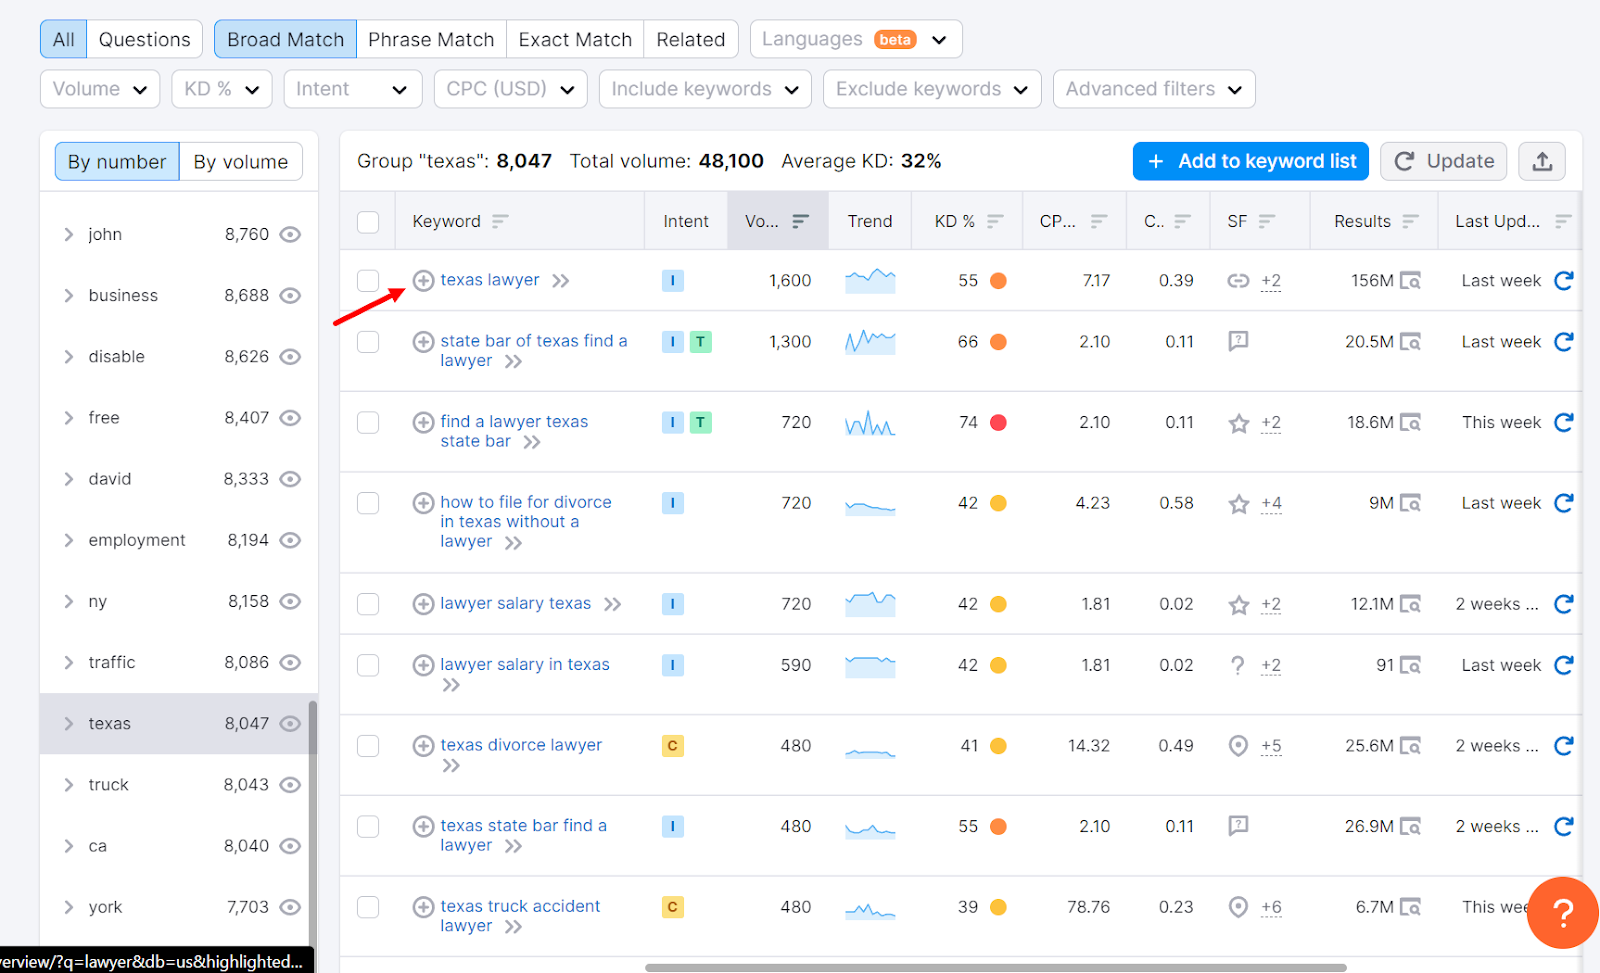
Task: Open Include keywords dropdown
Action: (x=705, y=89)
